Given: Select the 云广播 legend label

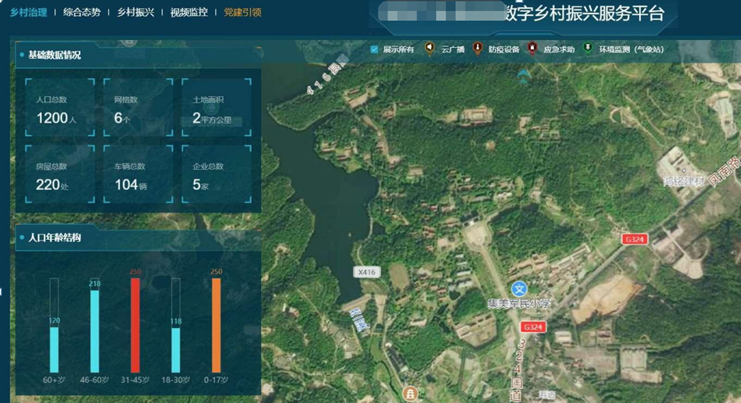Looking at the screenshot, I should [x=452, y=49].
